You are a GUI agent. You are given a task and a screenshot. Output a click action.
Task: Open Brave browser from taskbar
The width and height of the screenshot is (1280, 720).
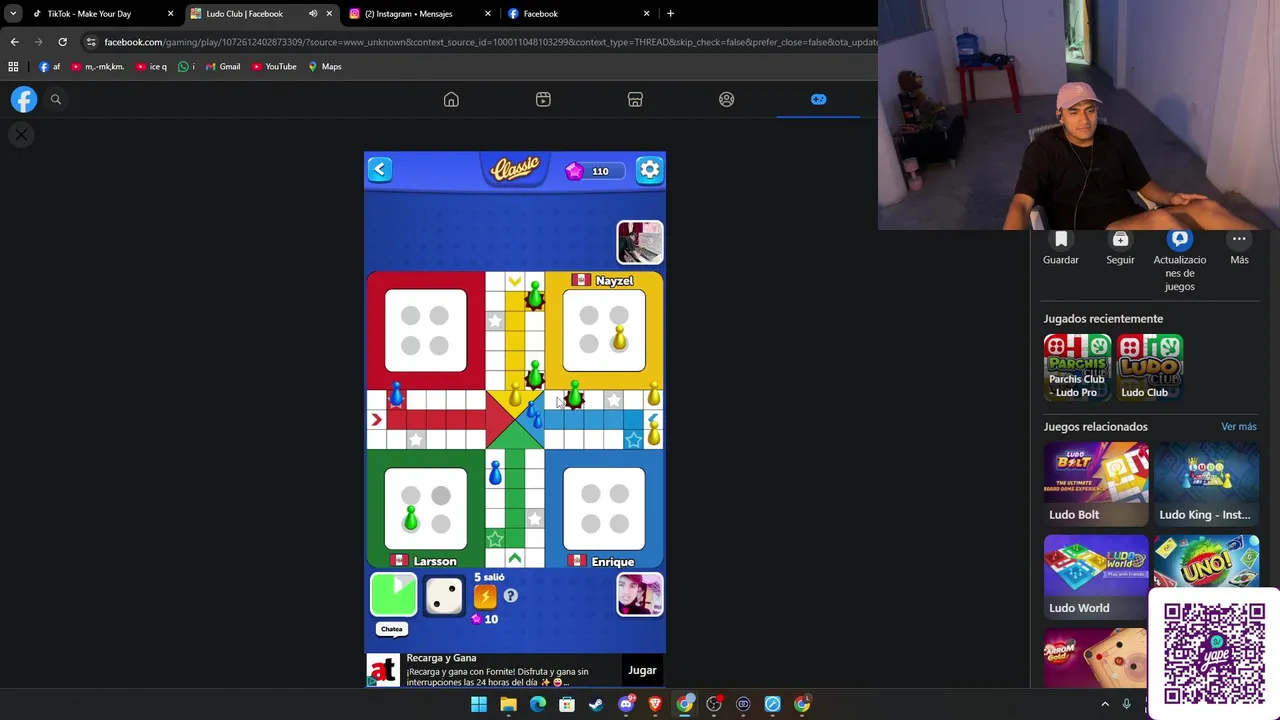tap(655, 704)
